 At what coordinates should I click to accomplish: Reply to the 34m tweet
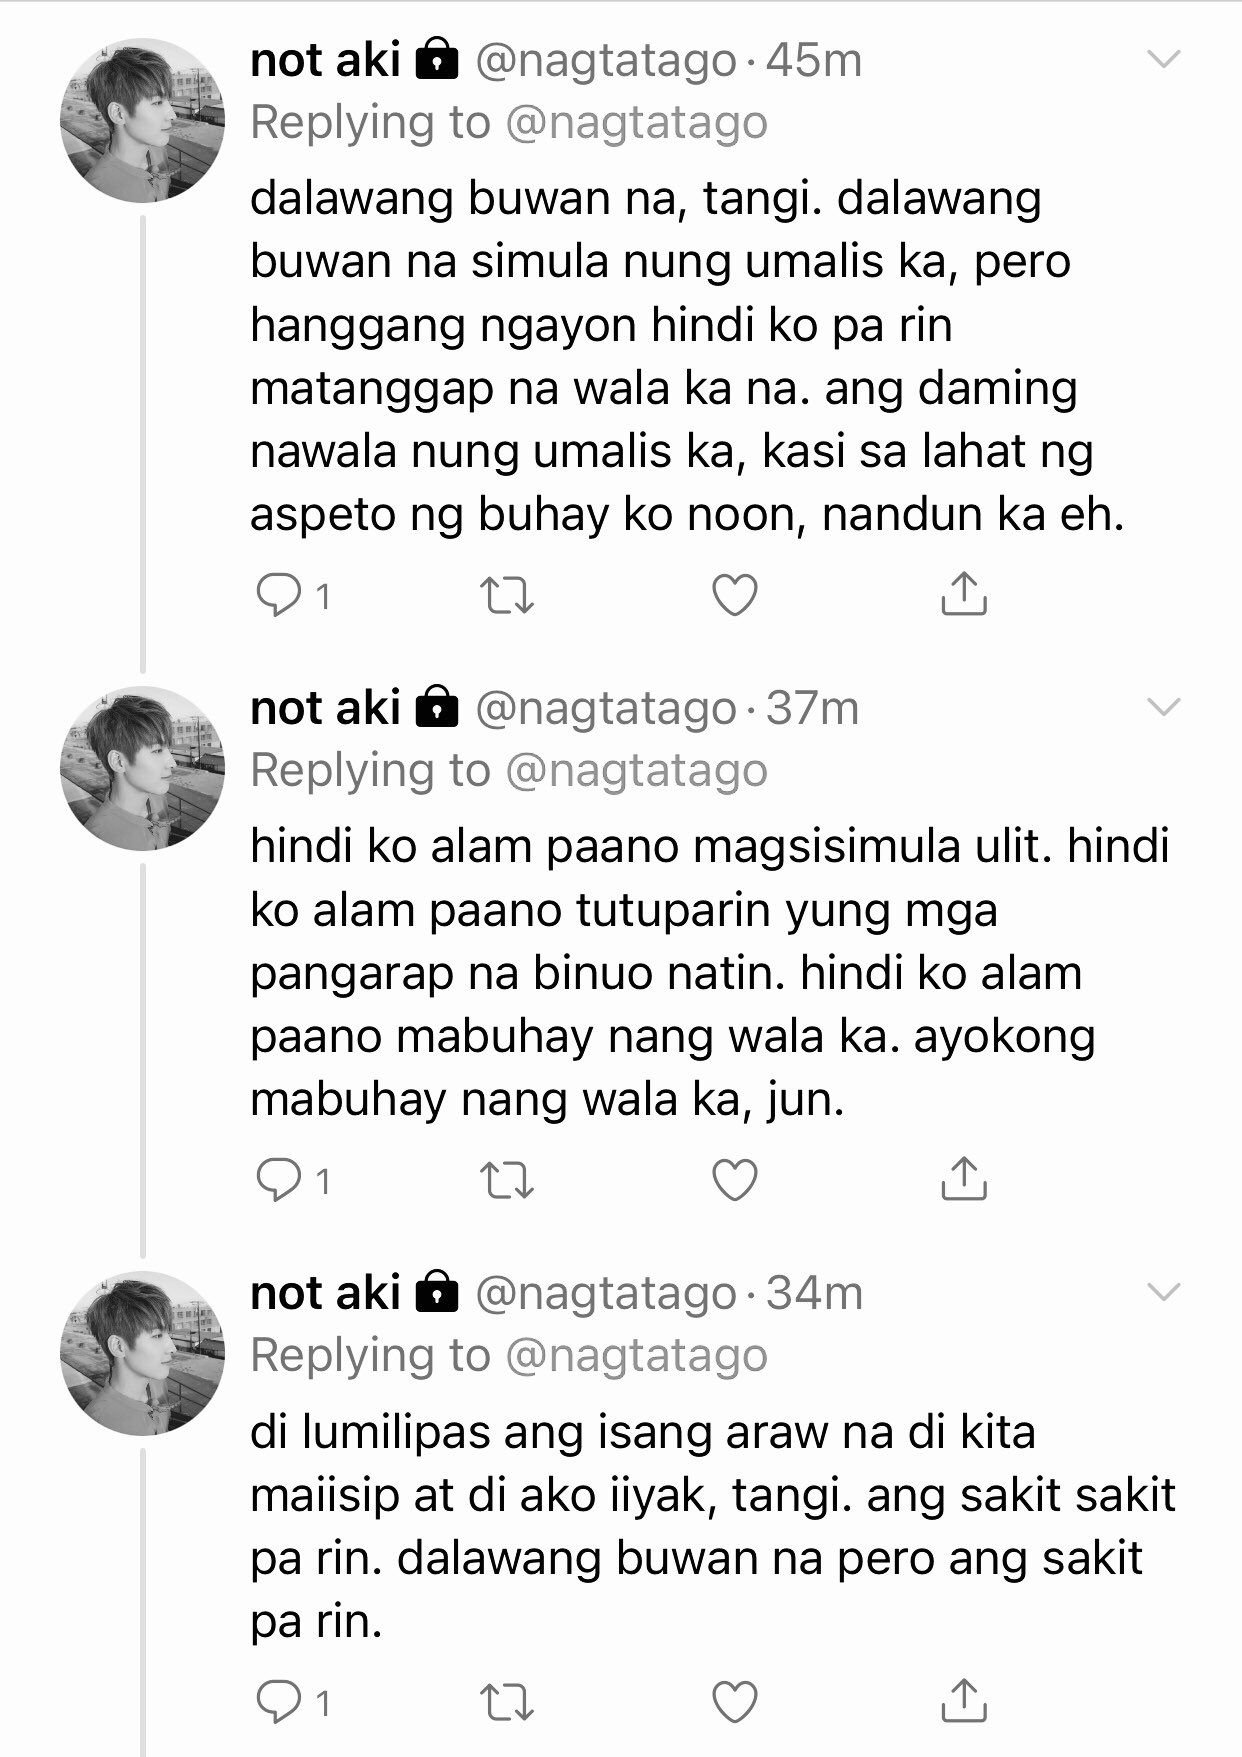click(279, 1703)
